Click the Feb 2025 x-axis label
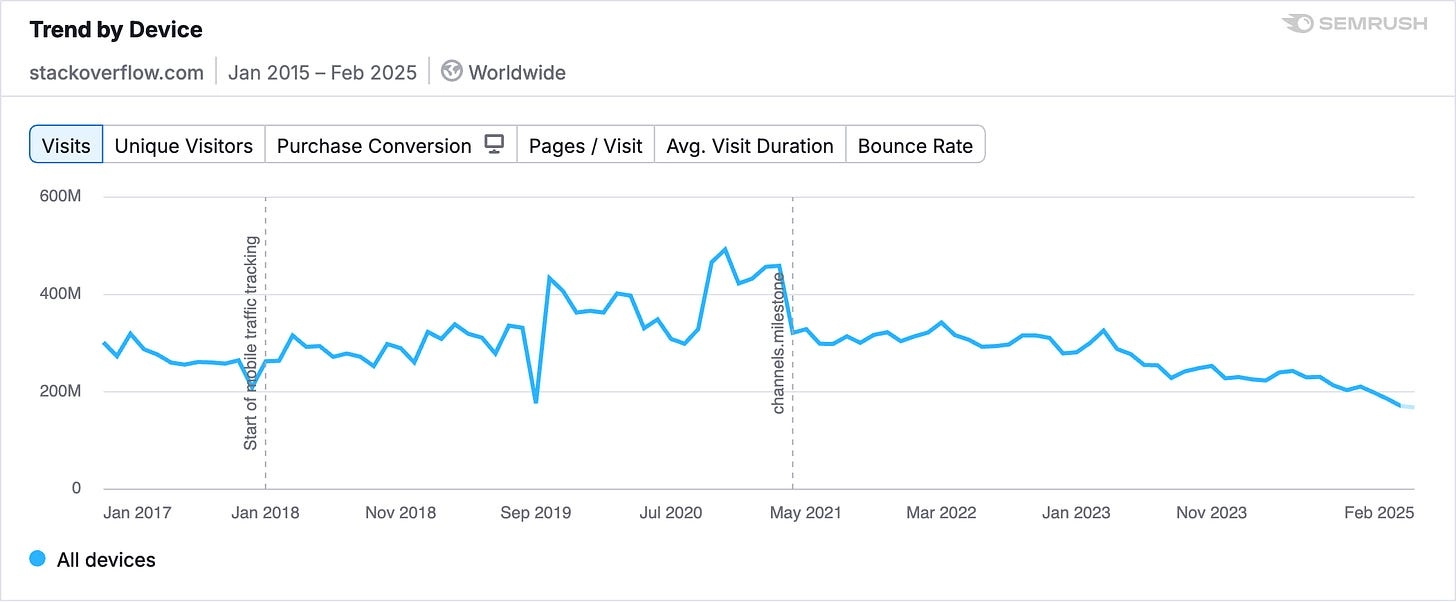 pyautogui.click(x=1380, y=513)
